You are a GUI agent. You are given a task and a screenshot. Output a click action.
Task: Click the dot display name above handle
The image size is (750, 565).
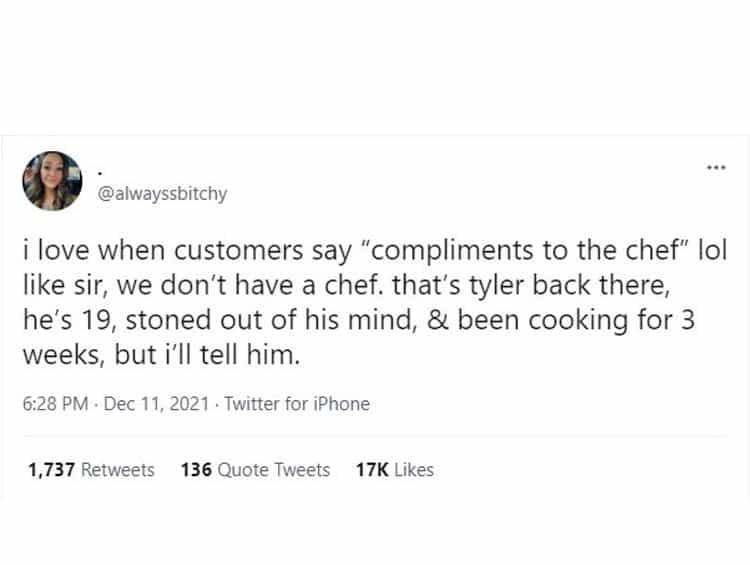(100, 170)
